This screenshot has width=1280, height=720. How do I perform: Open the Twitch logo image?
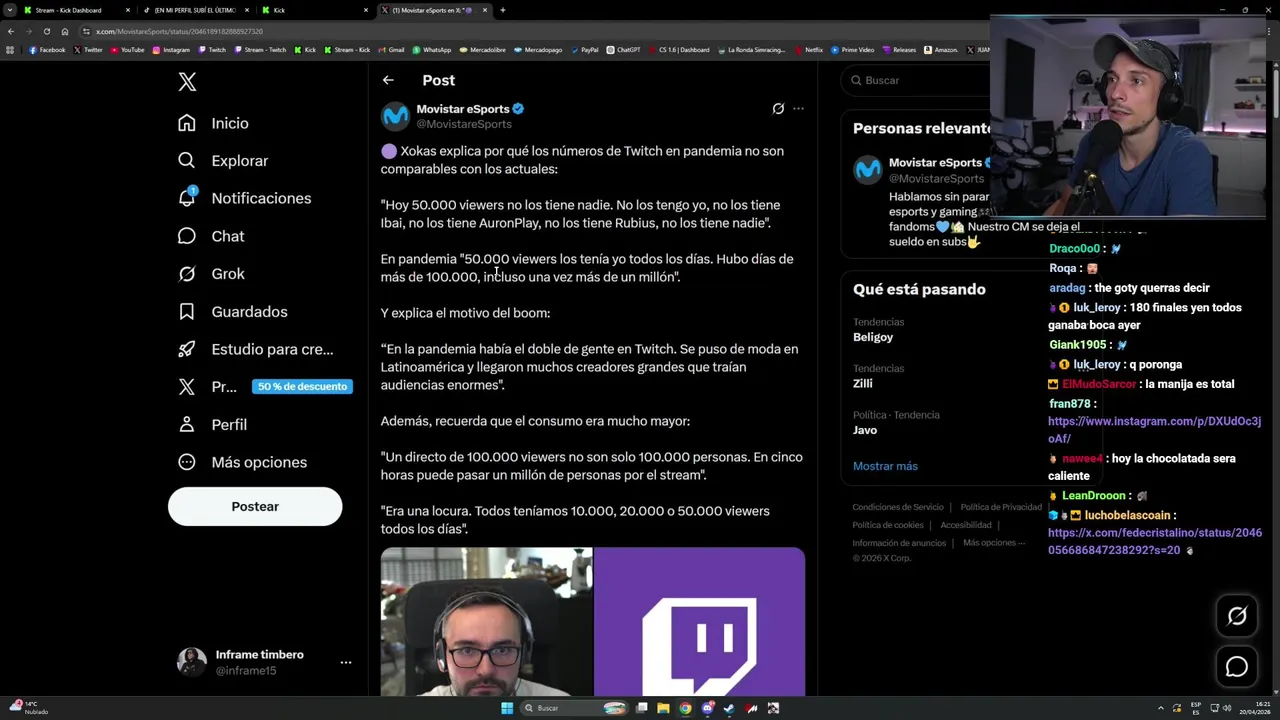(x=700, y=621)
